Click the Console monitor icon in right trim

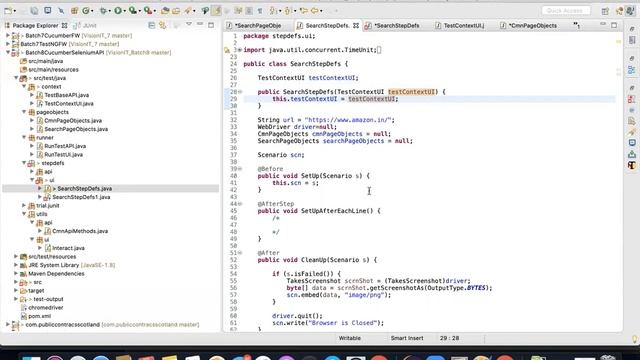pyautogui.click(x=632, y=142)
